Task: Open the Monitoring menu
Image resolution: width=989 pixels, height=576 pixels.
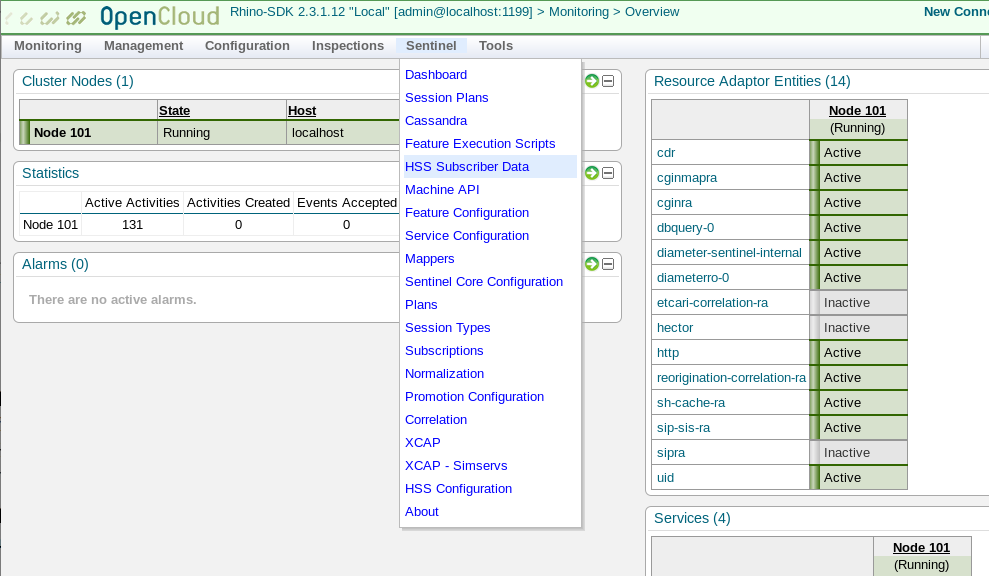Action: (x=48, y=46)
